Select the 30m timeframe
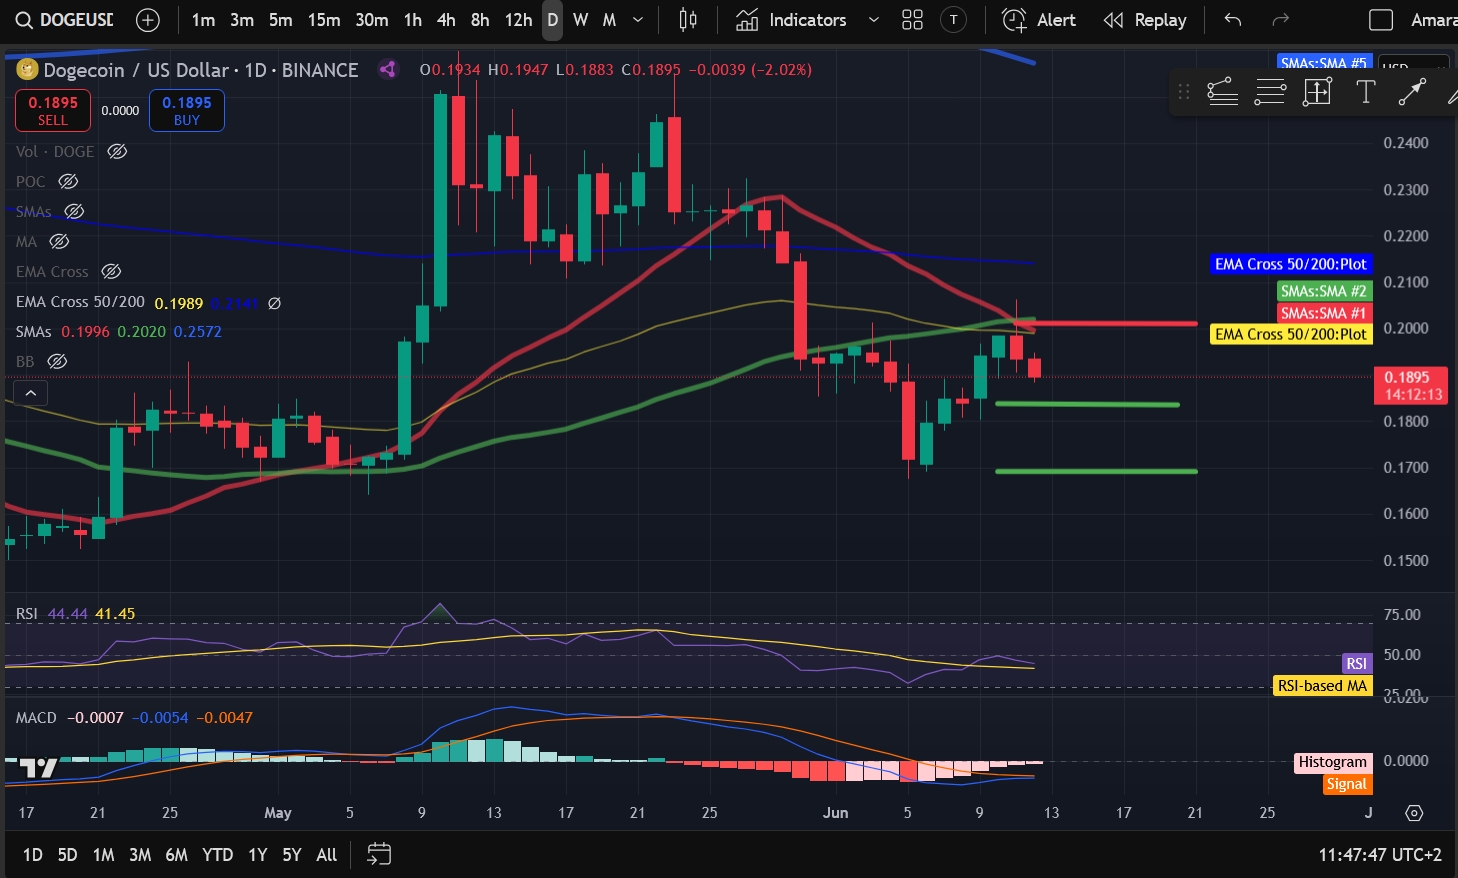The image size is (1458, 878). [371, 20]
